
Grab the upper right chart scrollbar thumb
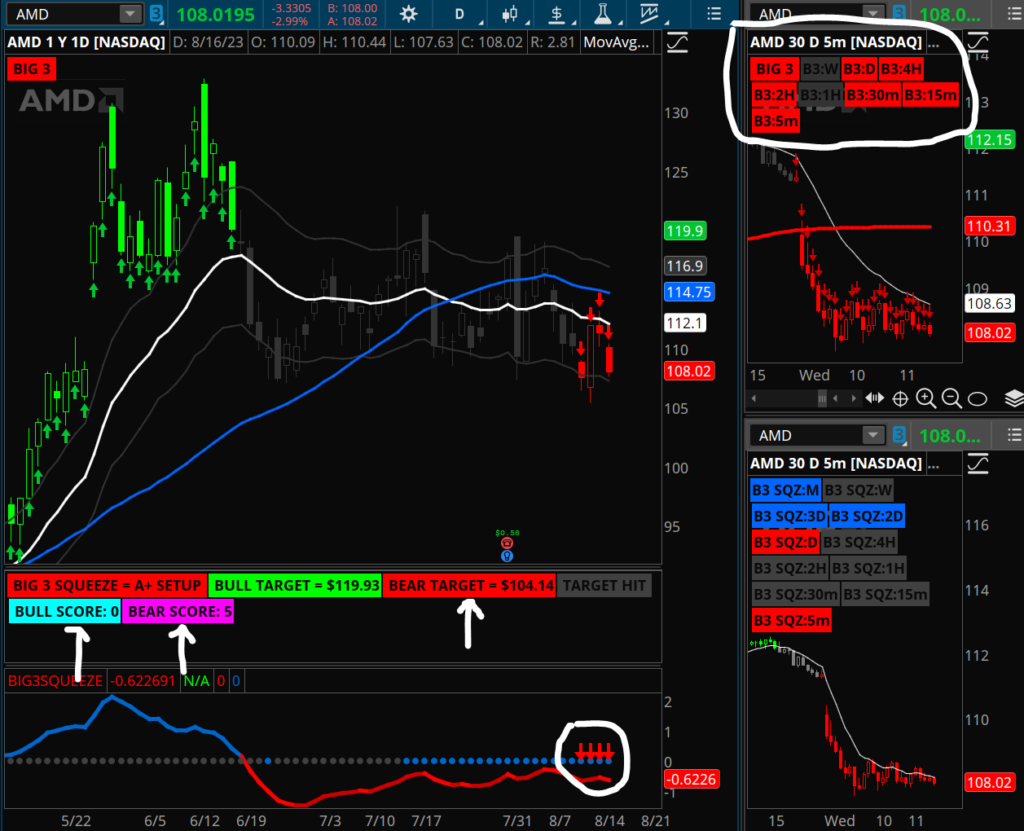coord(822,399)
